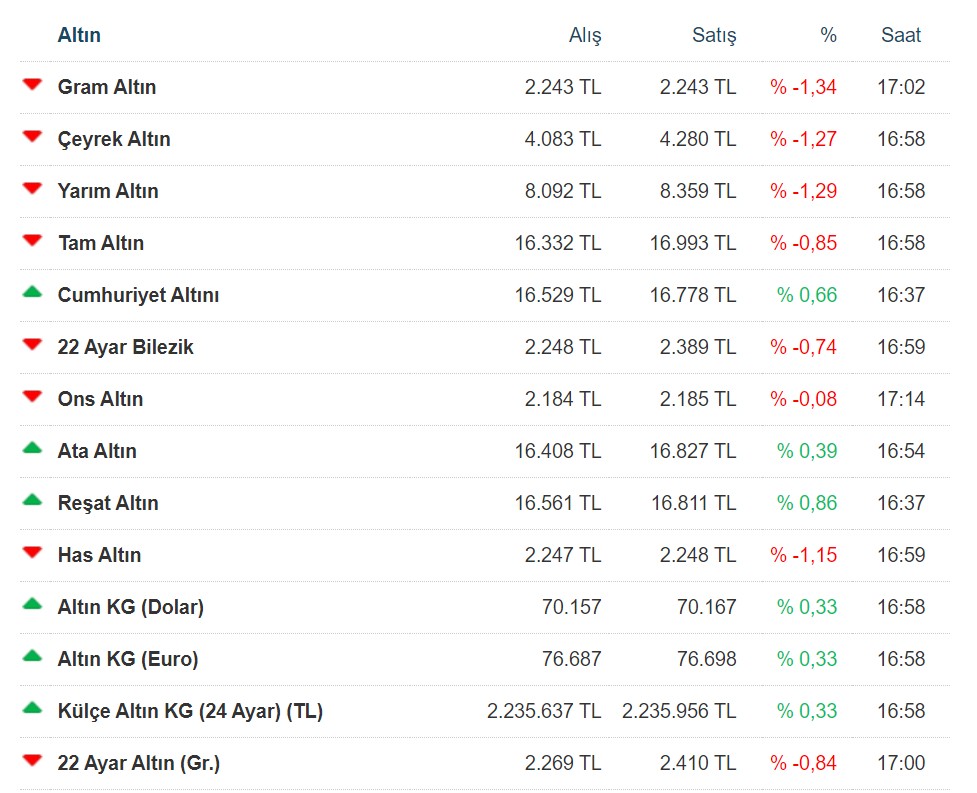The height and width of the screenshot is (793, 977).
Task: Click the green up arrow beside Cumhuriyet Altını
Action: tap(33, 293)
